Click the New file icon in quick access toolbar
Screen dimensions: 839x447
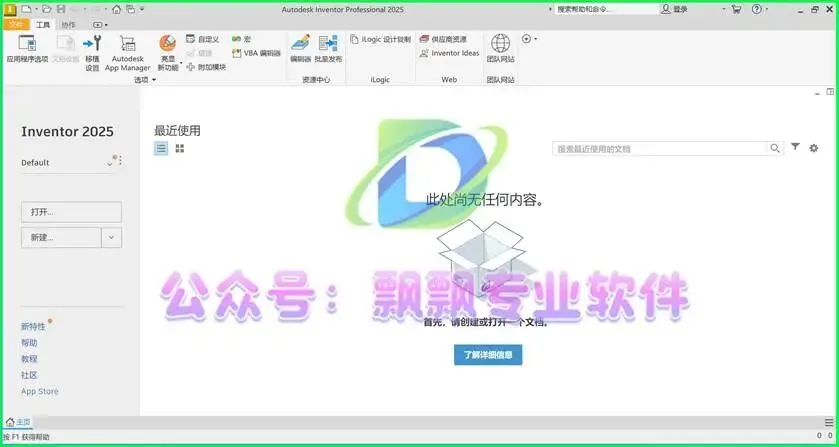tap(26, 9)
